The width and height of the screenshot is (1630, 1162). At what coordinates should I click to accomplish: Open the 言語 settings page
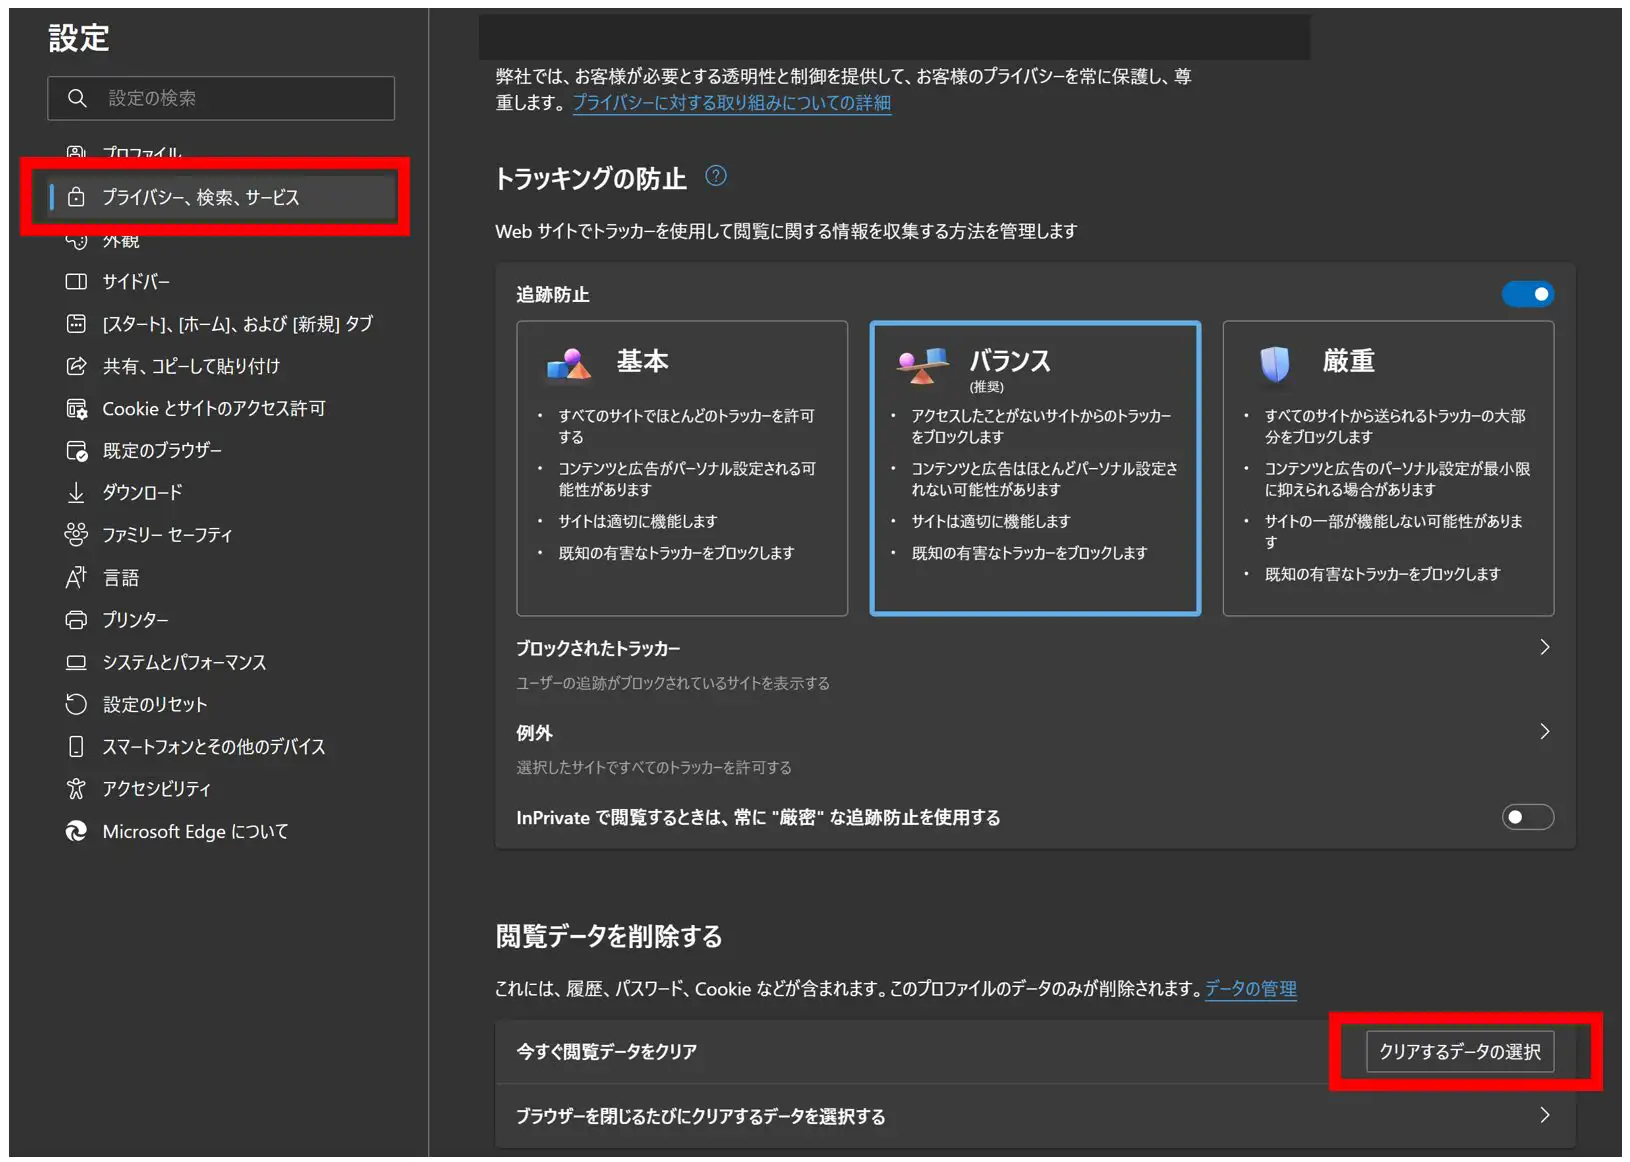coord(121,578)
